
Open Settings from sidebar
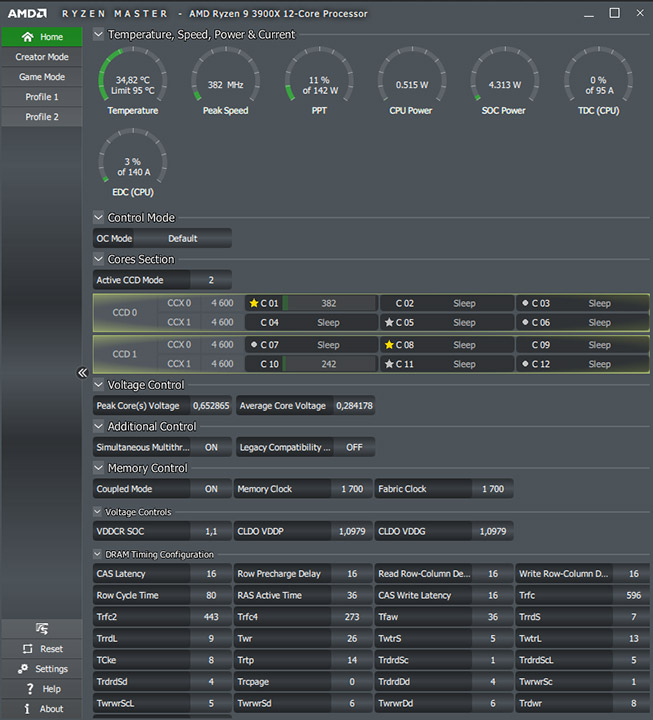(42, 669)
